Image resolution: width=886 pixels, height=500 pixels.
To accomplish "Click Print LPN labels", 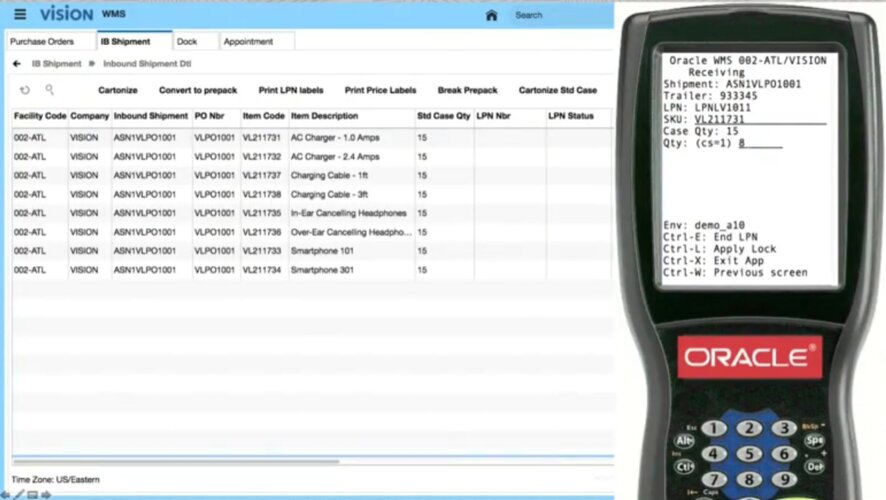I will click(x=291, y=90).
